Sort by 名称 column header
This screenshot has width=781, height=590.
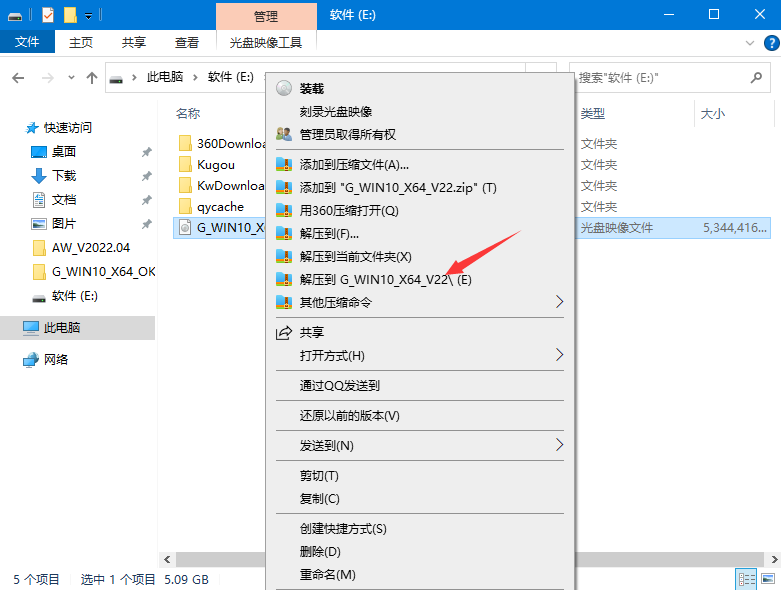coord(188,114)
